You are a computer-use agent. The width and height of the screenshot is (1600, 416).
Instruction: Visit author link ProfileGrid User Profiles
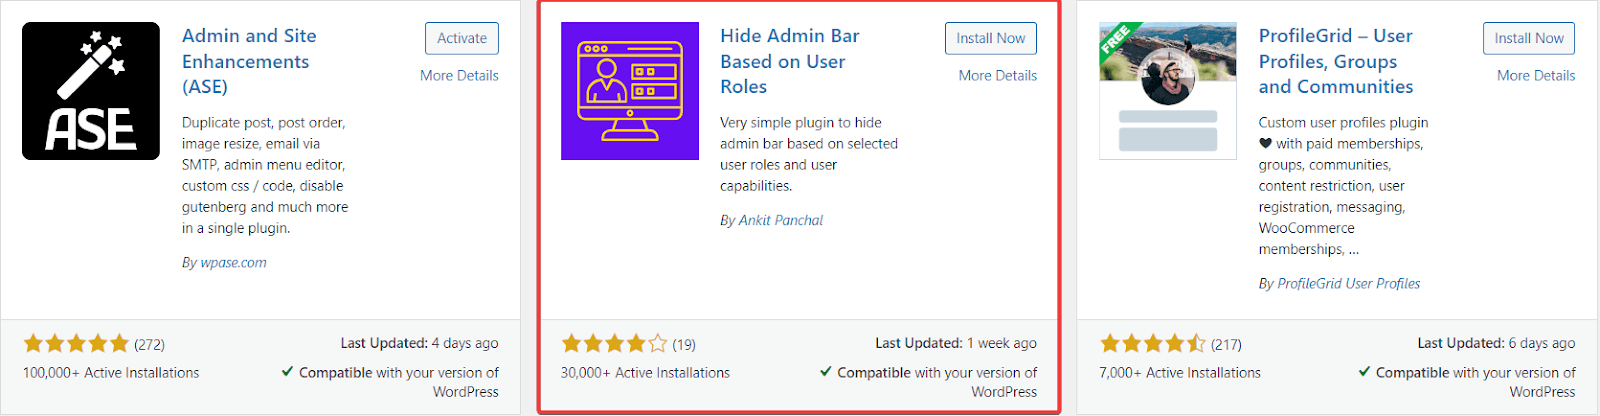pos(1349,283)
